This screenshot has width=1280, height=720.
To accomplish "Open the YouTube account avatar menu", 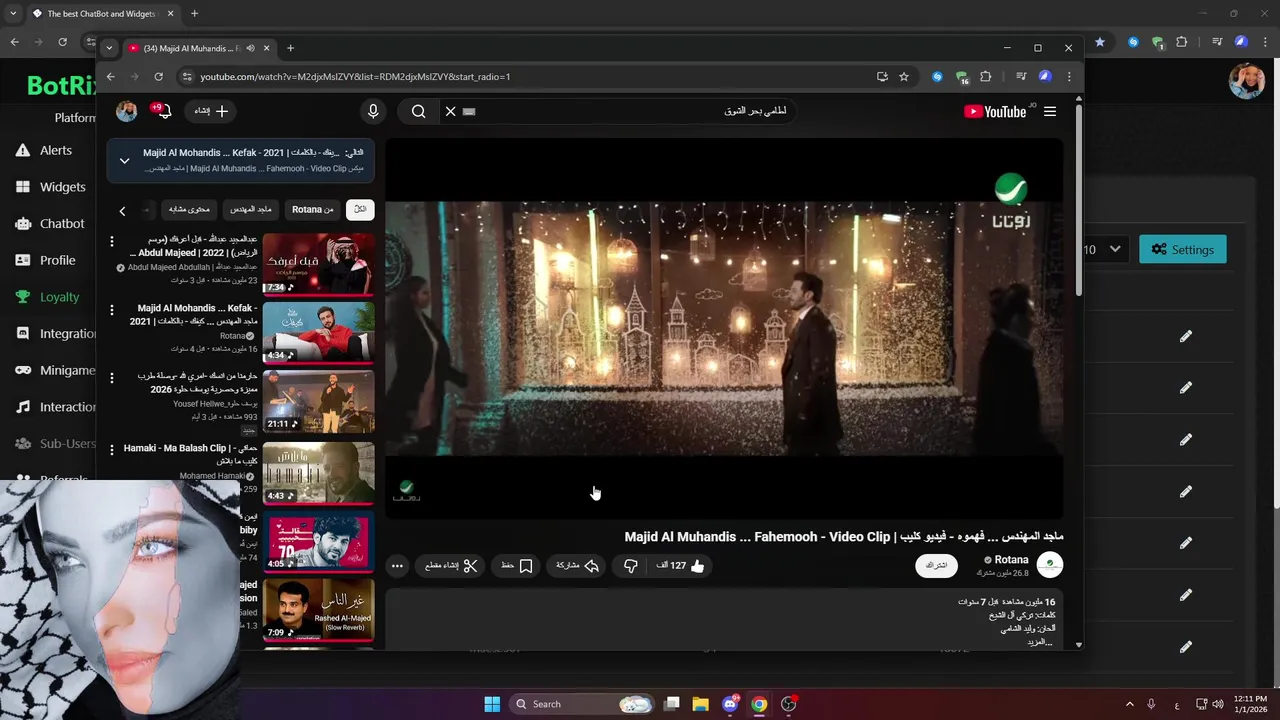I will click(x=127, y=111).
